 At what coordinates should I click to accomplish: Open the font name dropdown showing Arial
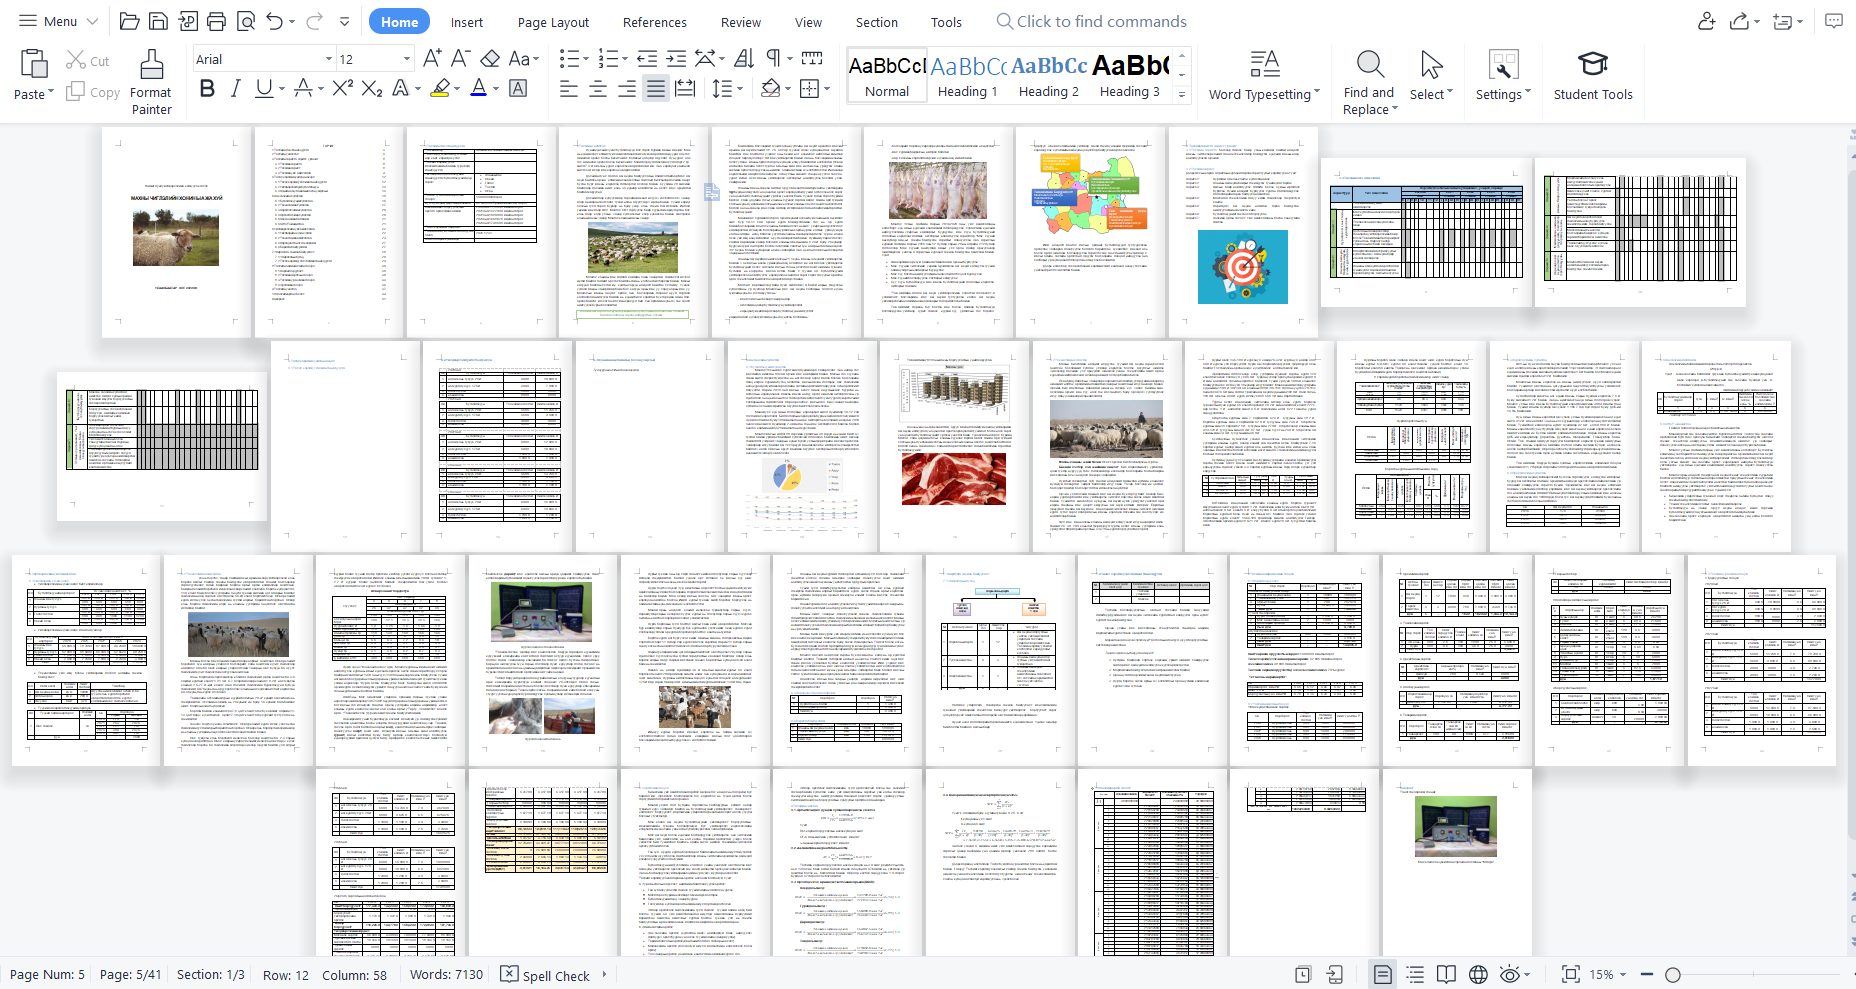pos(264,59)
